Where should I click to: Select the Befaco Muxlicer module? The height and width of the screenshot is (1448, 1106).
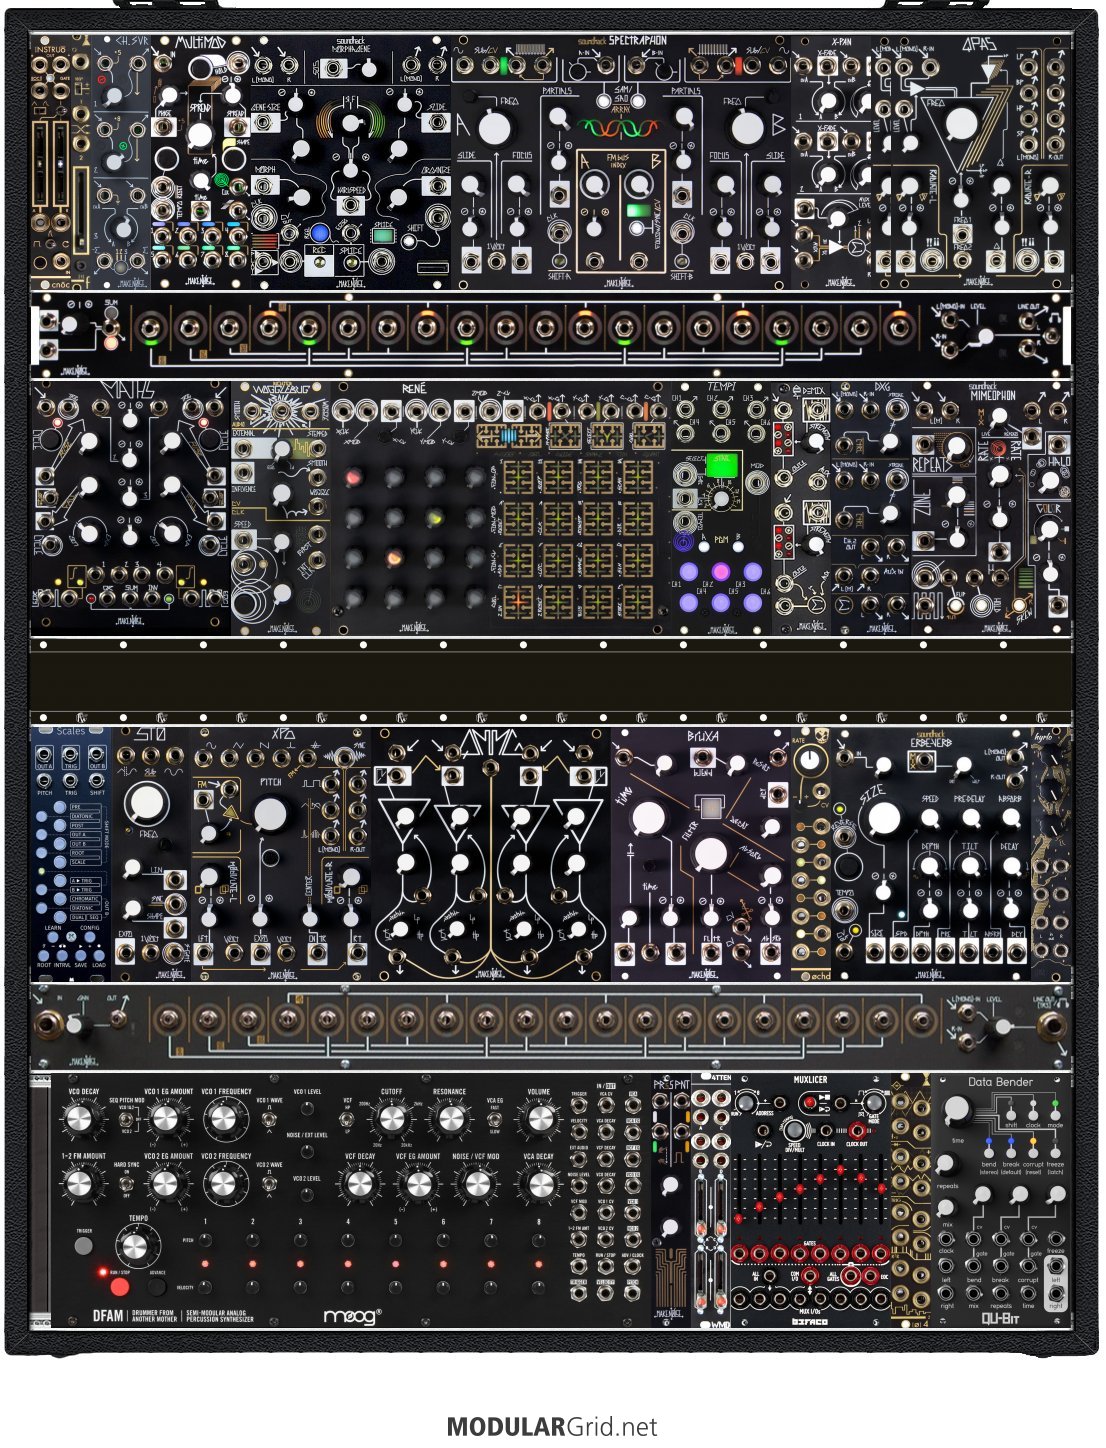[x=809, y=1200]
